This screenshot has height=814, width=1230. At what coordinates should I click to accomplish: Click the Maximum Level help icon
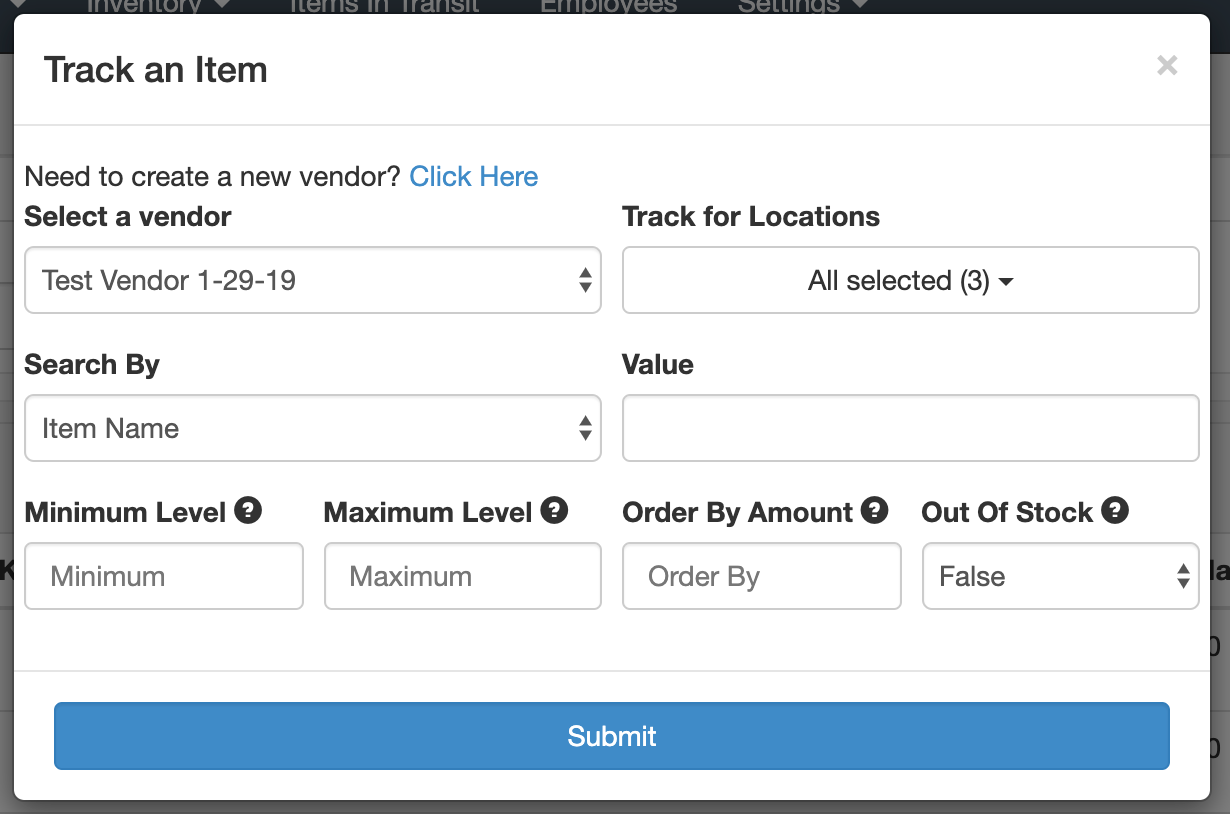tap(554, 511)
